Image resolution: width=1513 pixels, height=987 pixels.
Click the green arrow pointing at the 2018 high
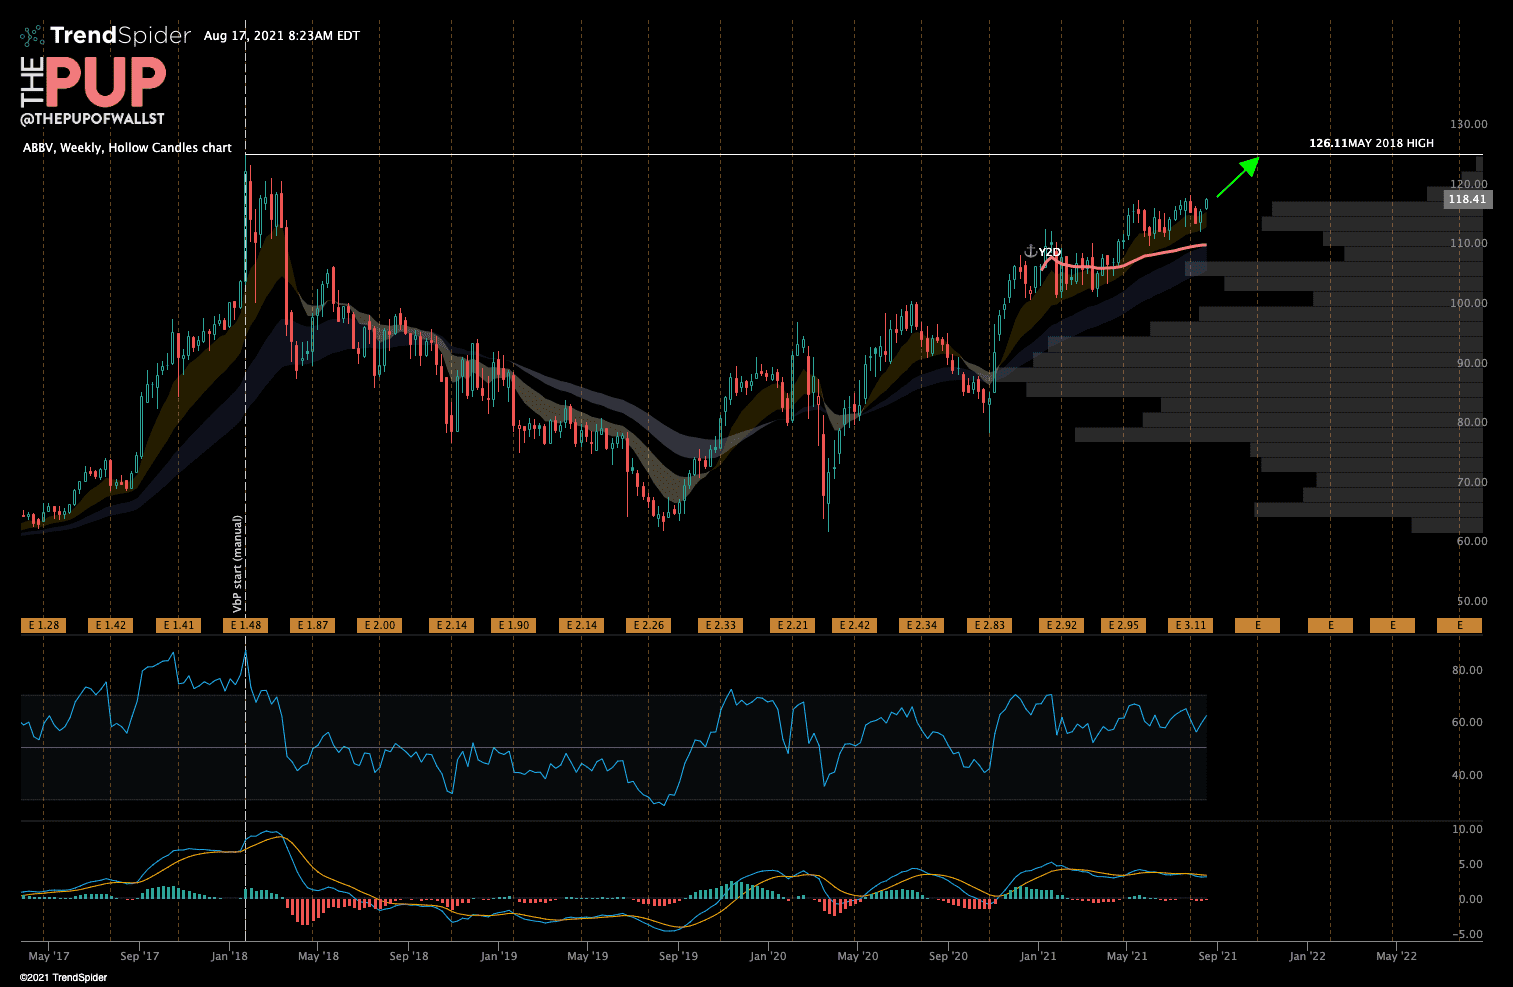click(x=1237, y=178)
